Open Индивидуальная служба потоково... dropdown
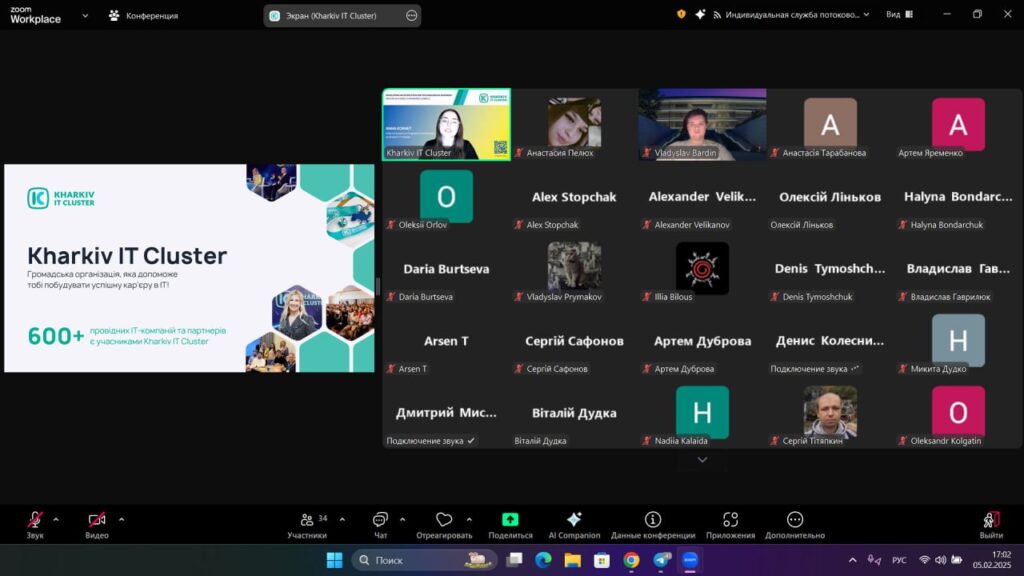The height and width of the screenshot is (576, 1024). [792, 14]
